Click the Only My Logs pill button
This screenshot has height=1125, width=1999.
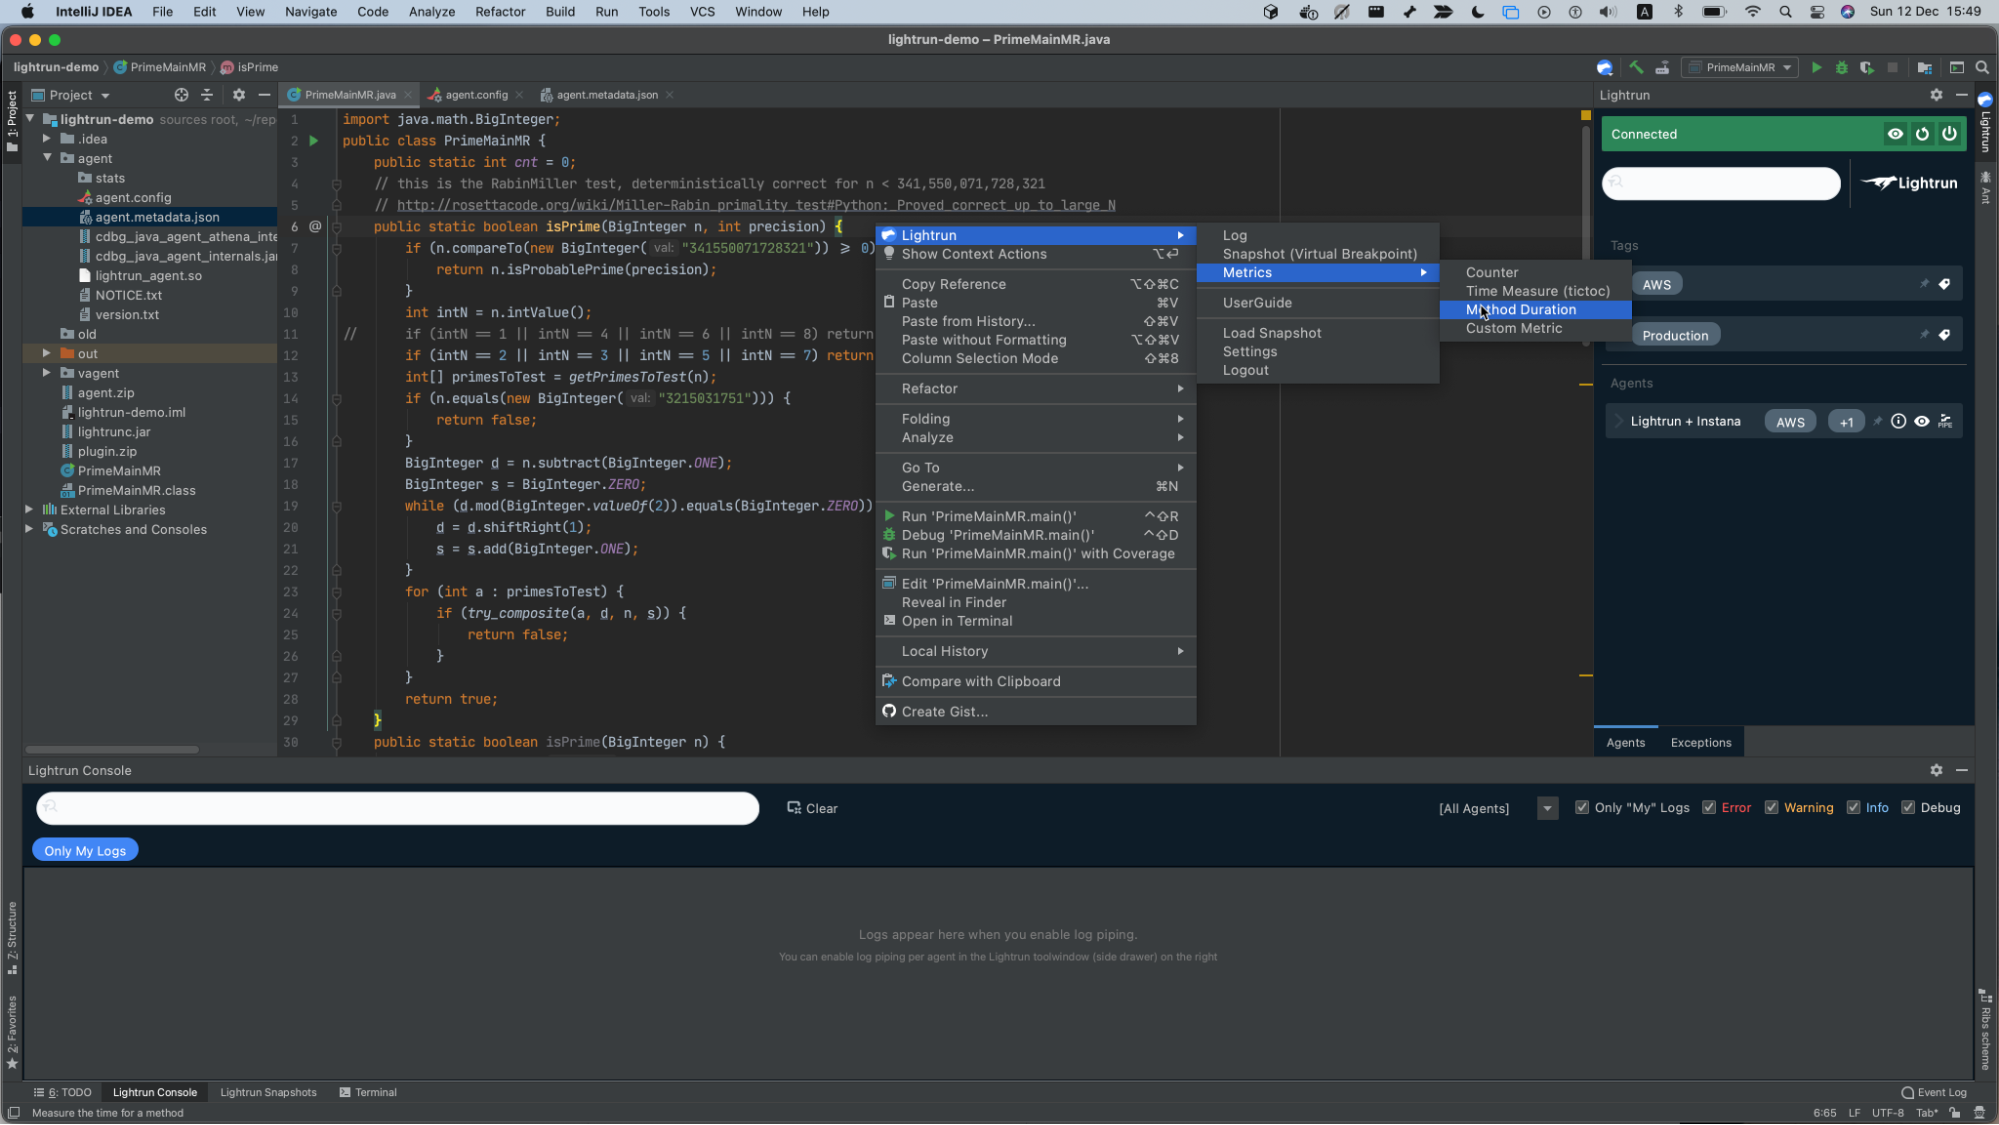pos(85,851)
